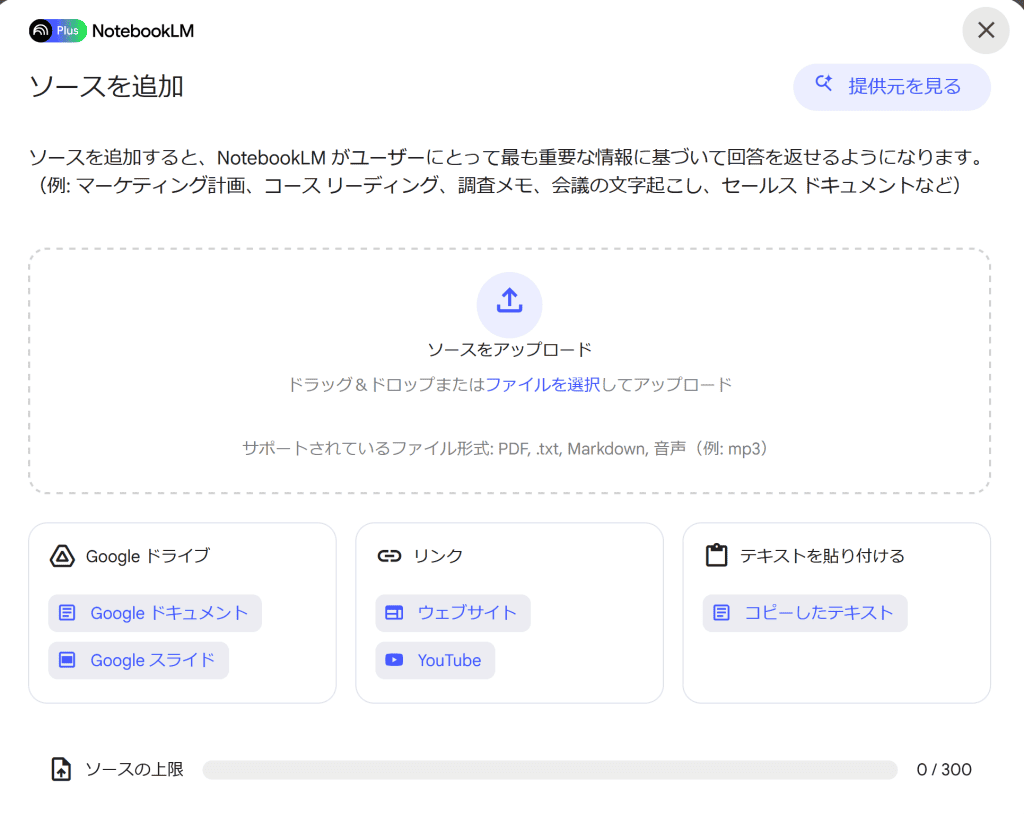Image resolution: width=1024 pixels, height=814 pixels.
Task: Click the document icon in Google ドキュメント
Action: click(x=67, y=613)
